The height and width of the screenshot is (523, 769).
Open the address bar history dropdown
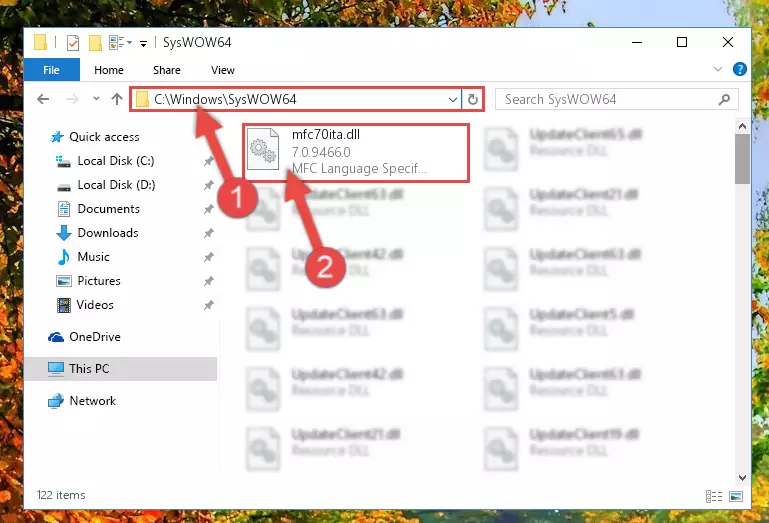coord(453,100)
